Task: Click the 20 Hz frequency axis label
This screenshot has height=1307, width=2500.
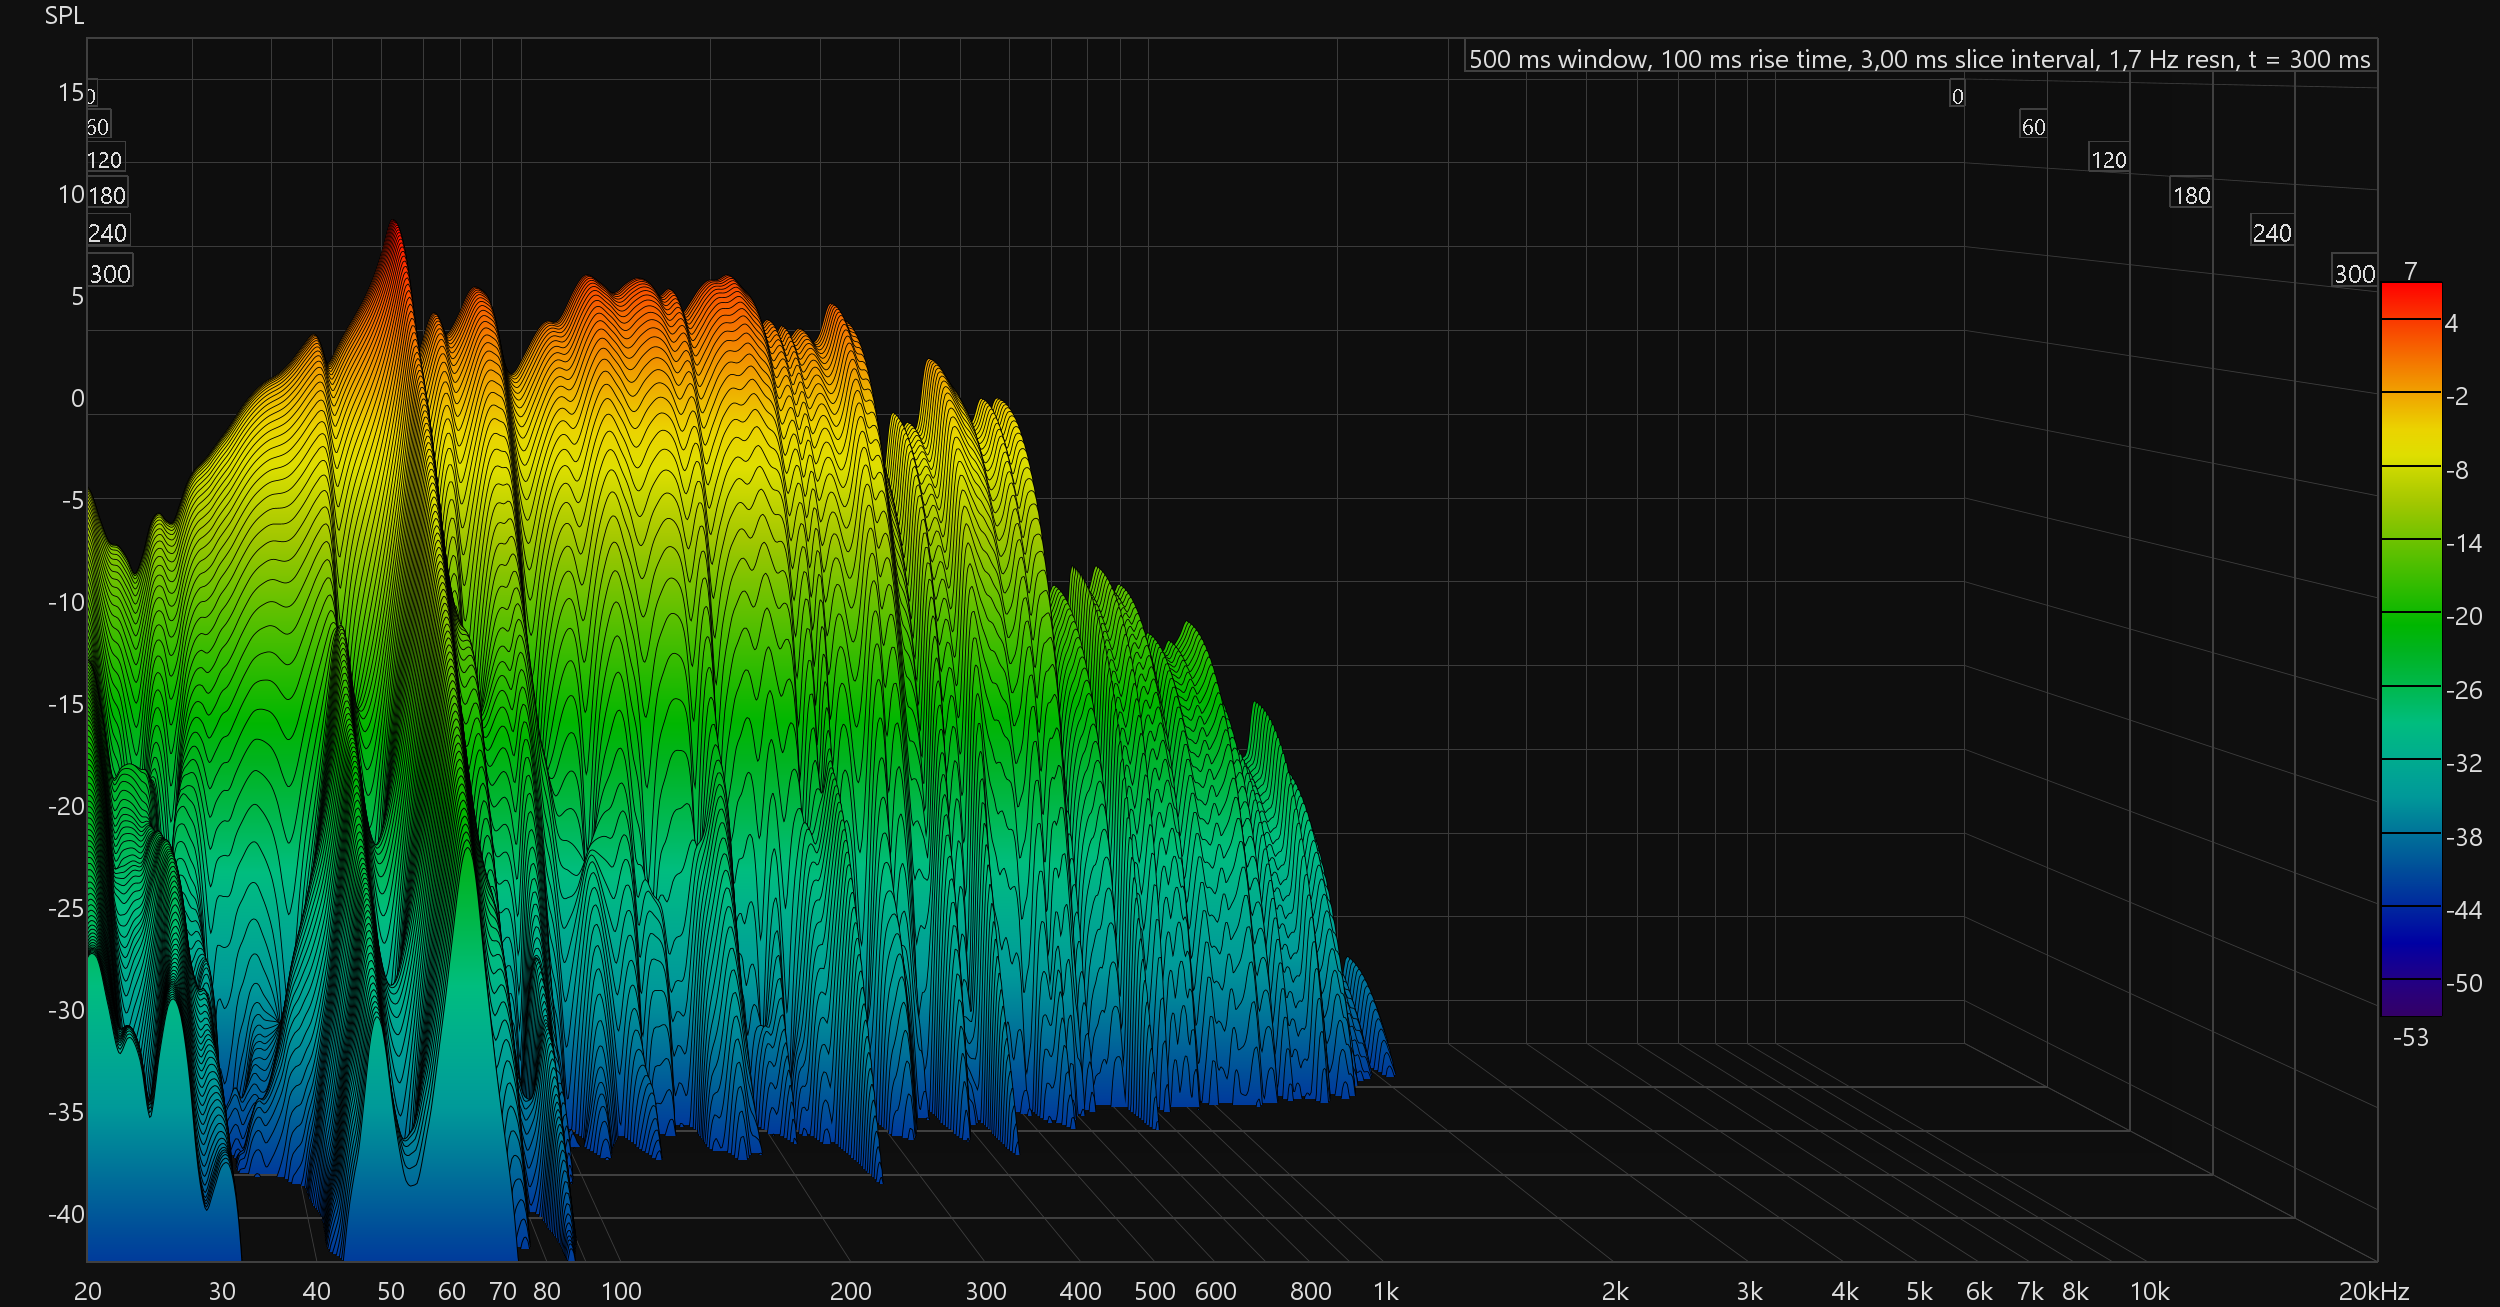Action: click(88, 1291)
